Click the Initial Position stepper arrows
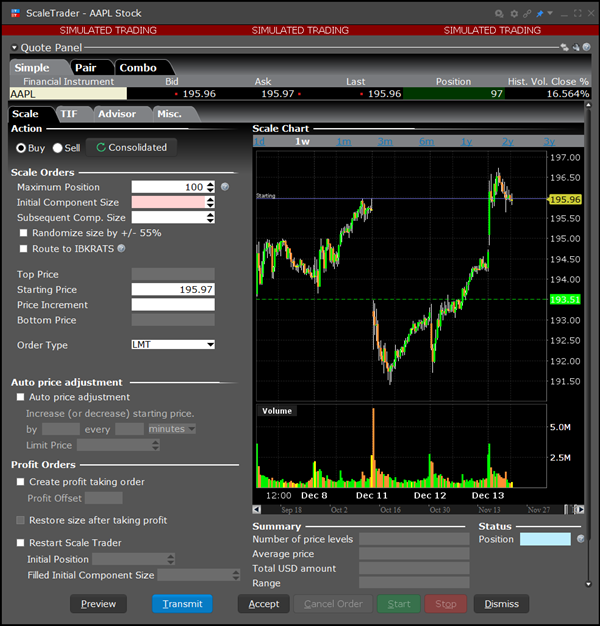The image size is (600, 626). tap(171, 559)
